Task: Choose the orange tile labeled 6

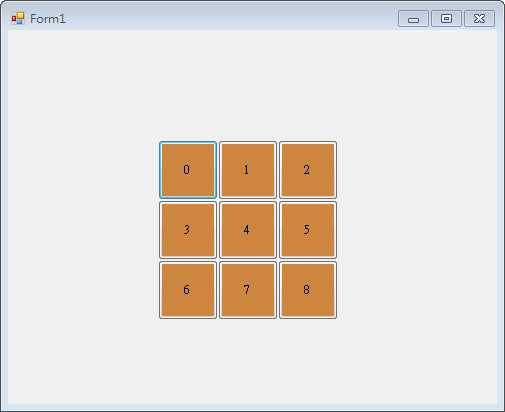Action: point(188,290)
